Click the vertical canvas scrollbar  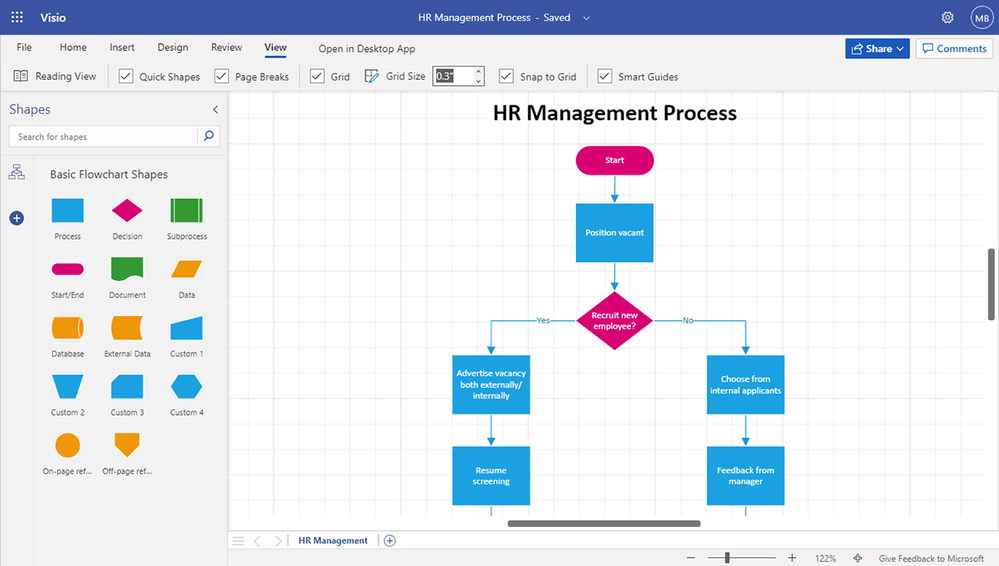click(991, 284)
